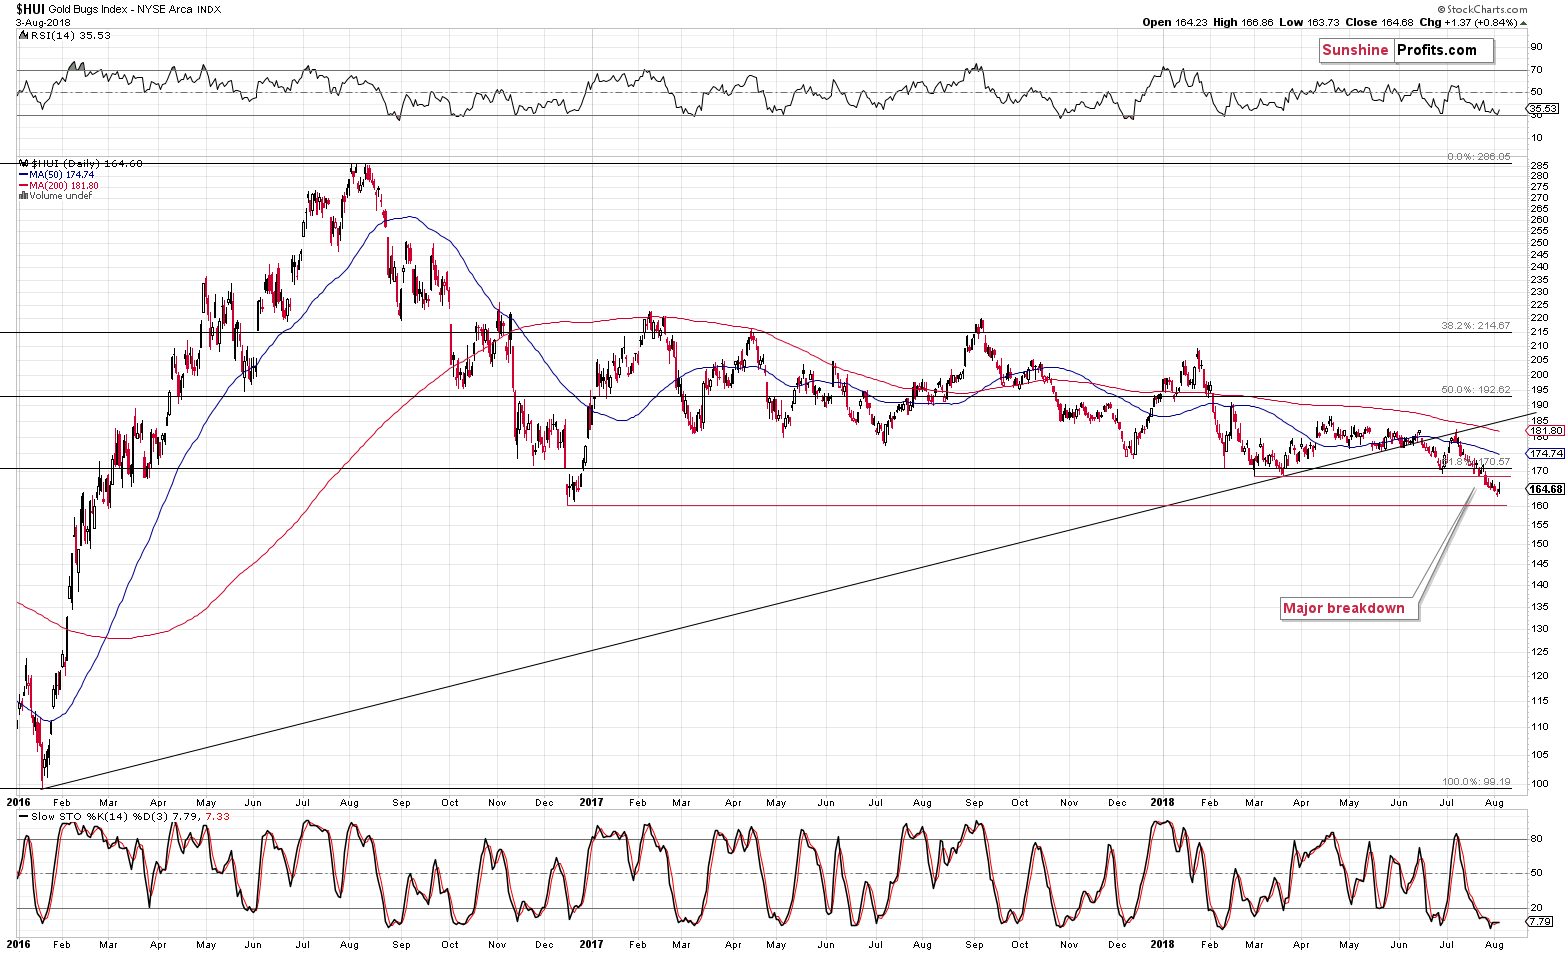
Task: Select the 50.0%: 192.62 Fibonacci label
Action: pos(1476,390)
